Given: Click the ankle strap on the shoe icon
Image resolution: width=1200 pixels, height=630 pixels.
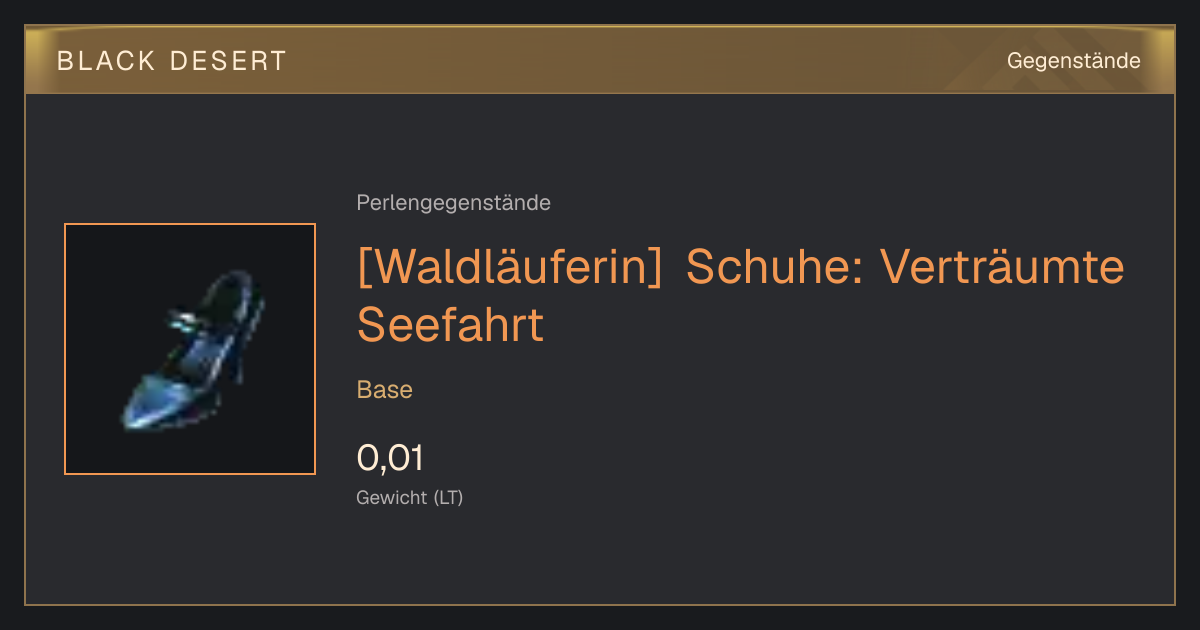Looking at the screenshot, I should (192, 320).
